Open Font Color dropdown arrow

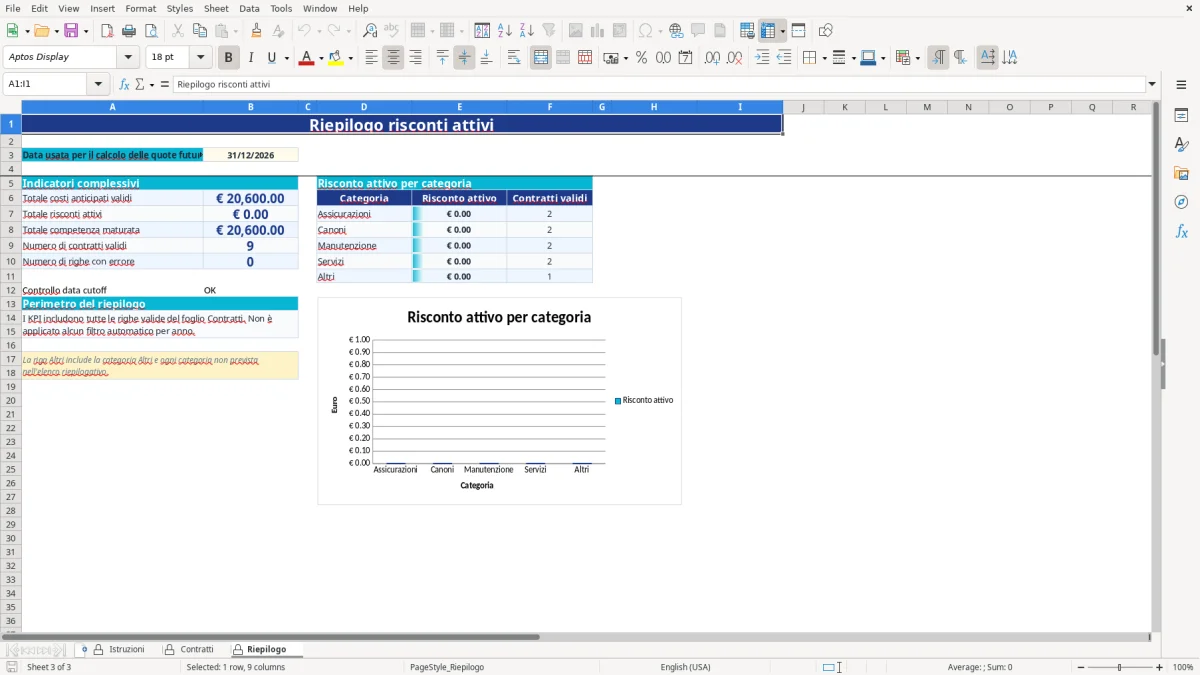tap(319, 58)
